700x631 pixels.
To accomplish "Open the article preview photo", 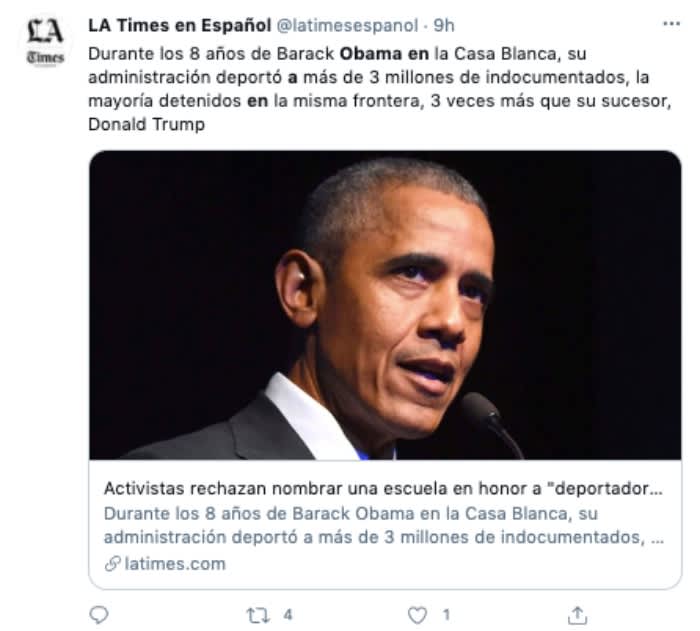I will click(385, 305).
